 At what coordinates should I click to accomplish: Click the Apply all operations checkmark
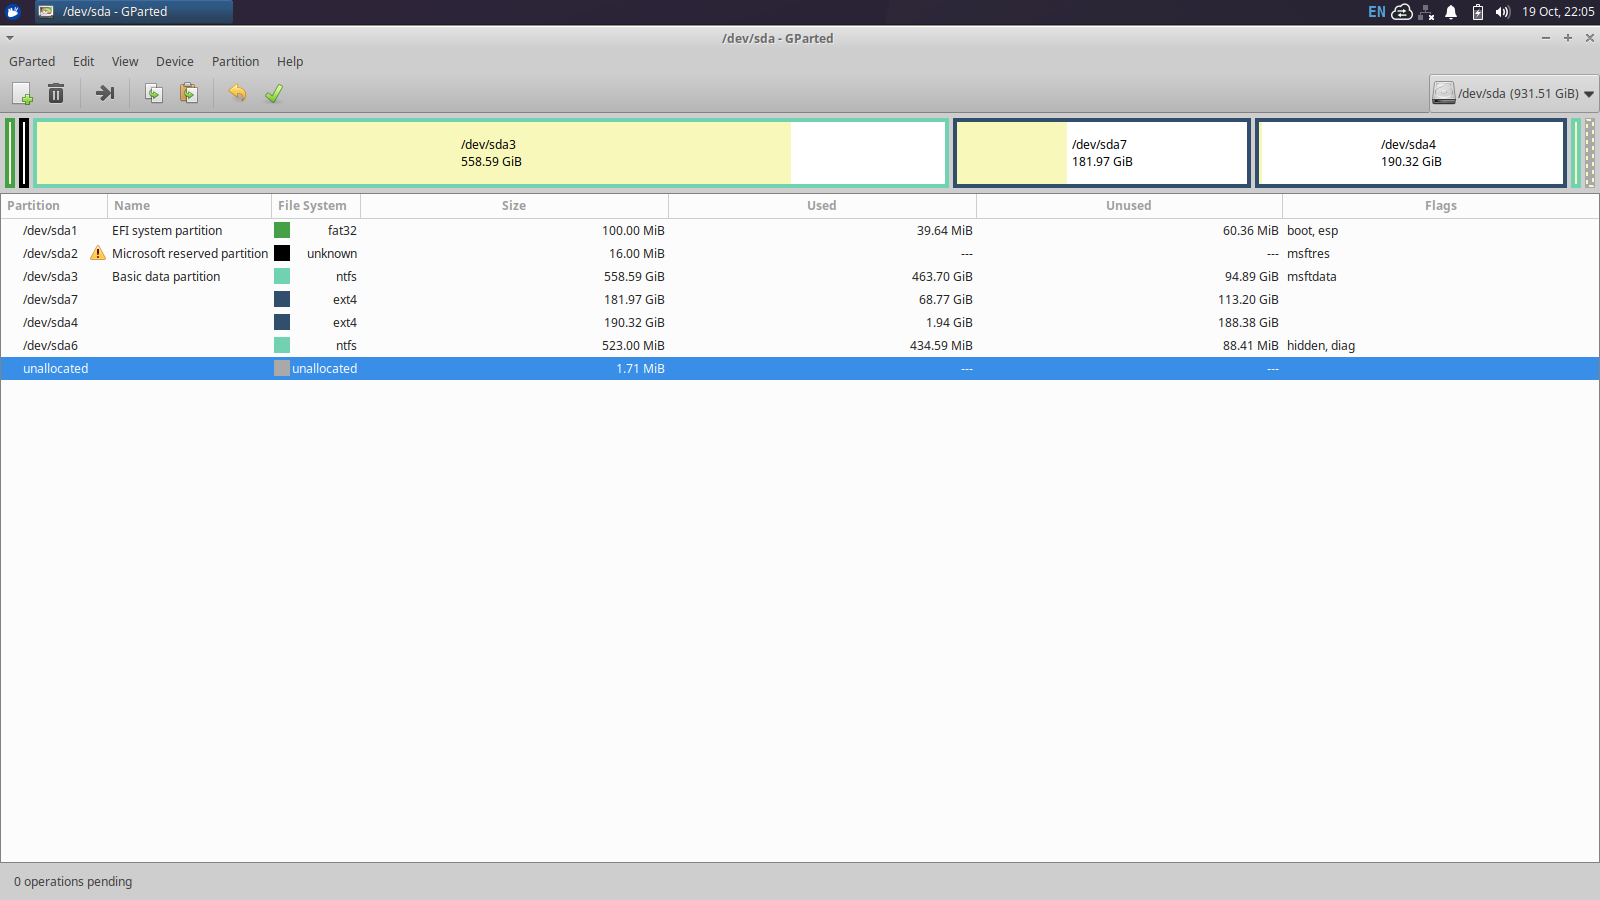(273, 93)
